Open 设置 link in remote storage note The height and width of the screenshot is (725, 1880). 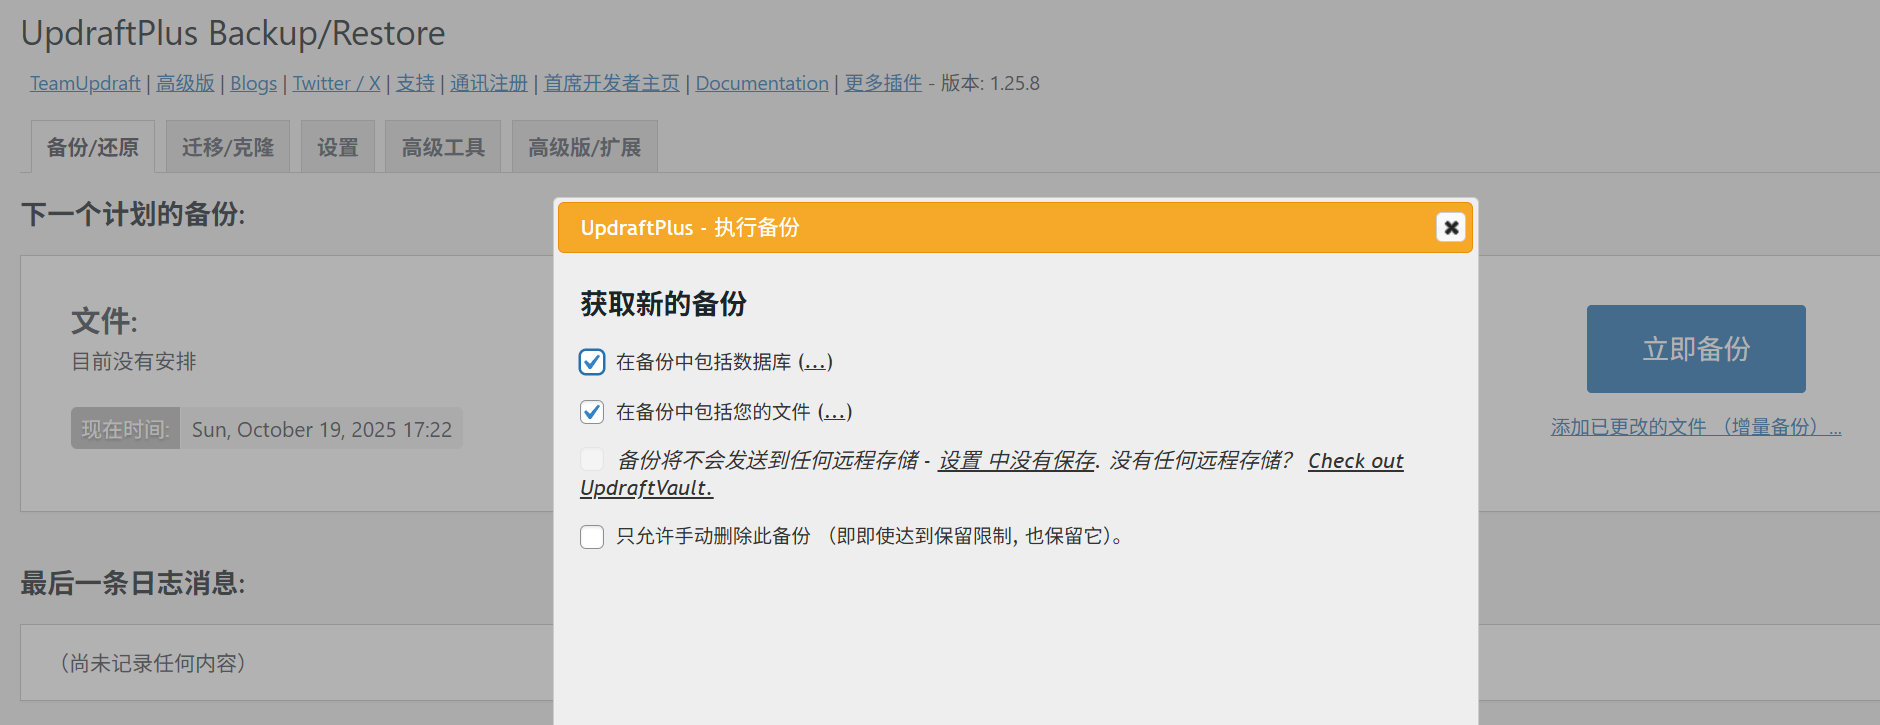coord(960,460)
